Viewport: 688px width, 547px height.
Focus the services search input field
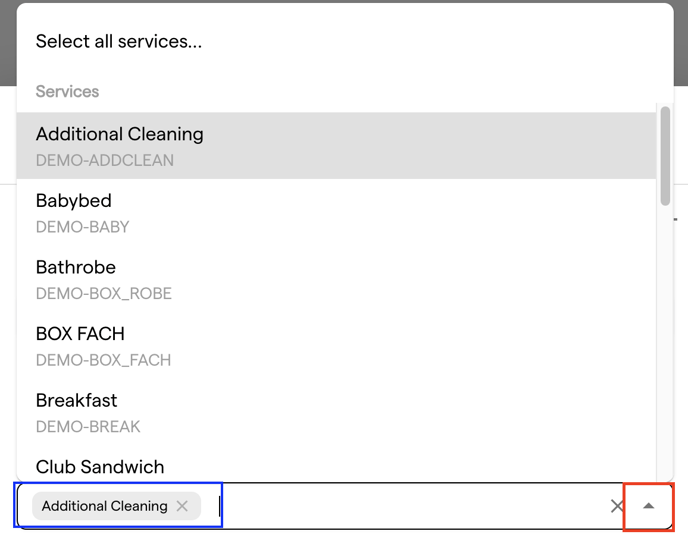[412, 506]
